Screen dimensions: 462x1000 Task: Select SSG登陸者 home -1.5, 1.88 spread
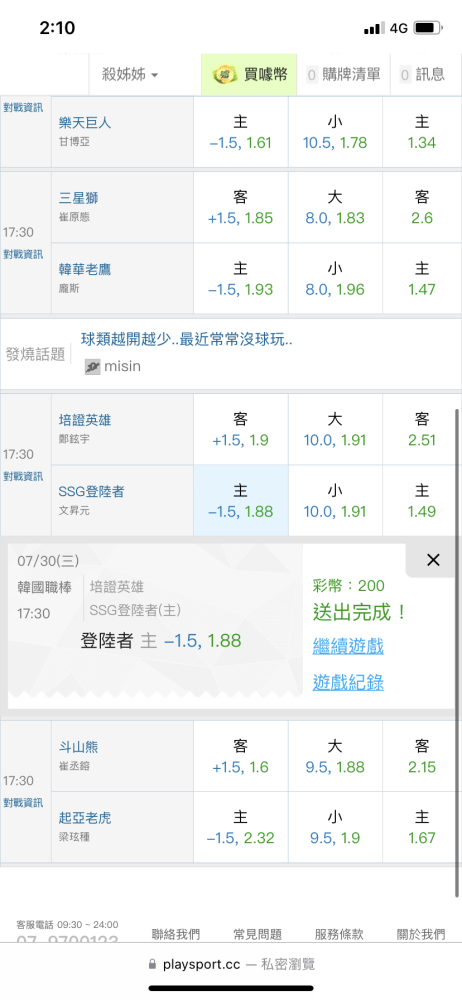point(241,501)
